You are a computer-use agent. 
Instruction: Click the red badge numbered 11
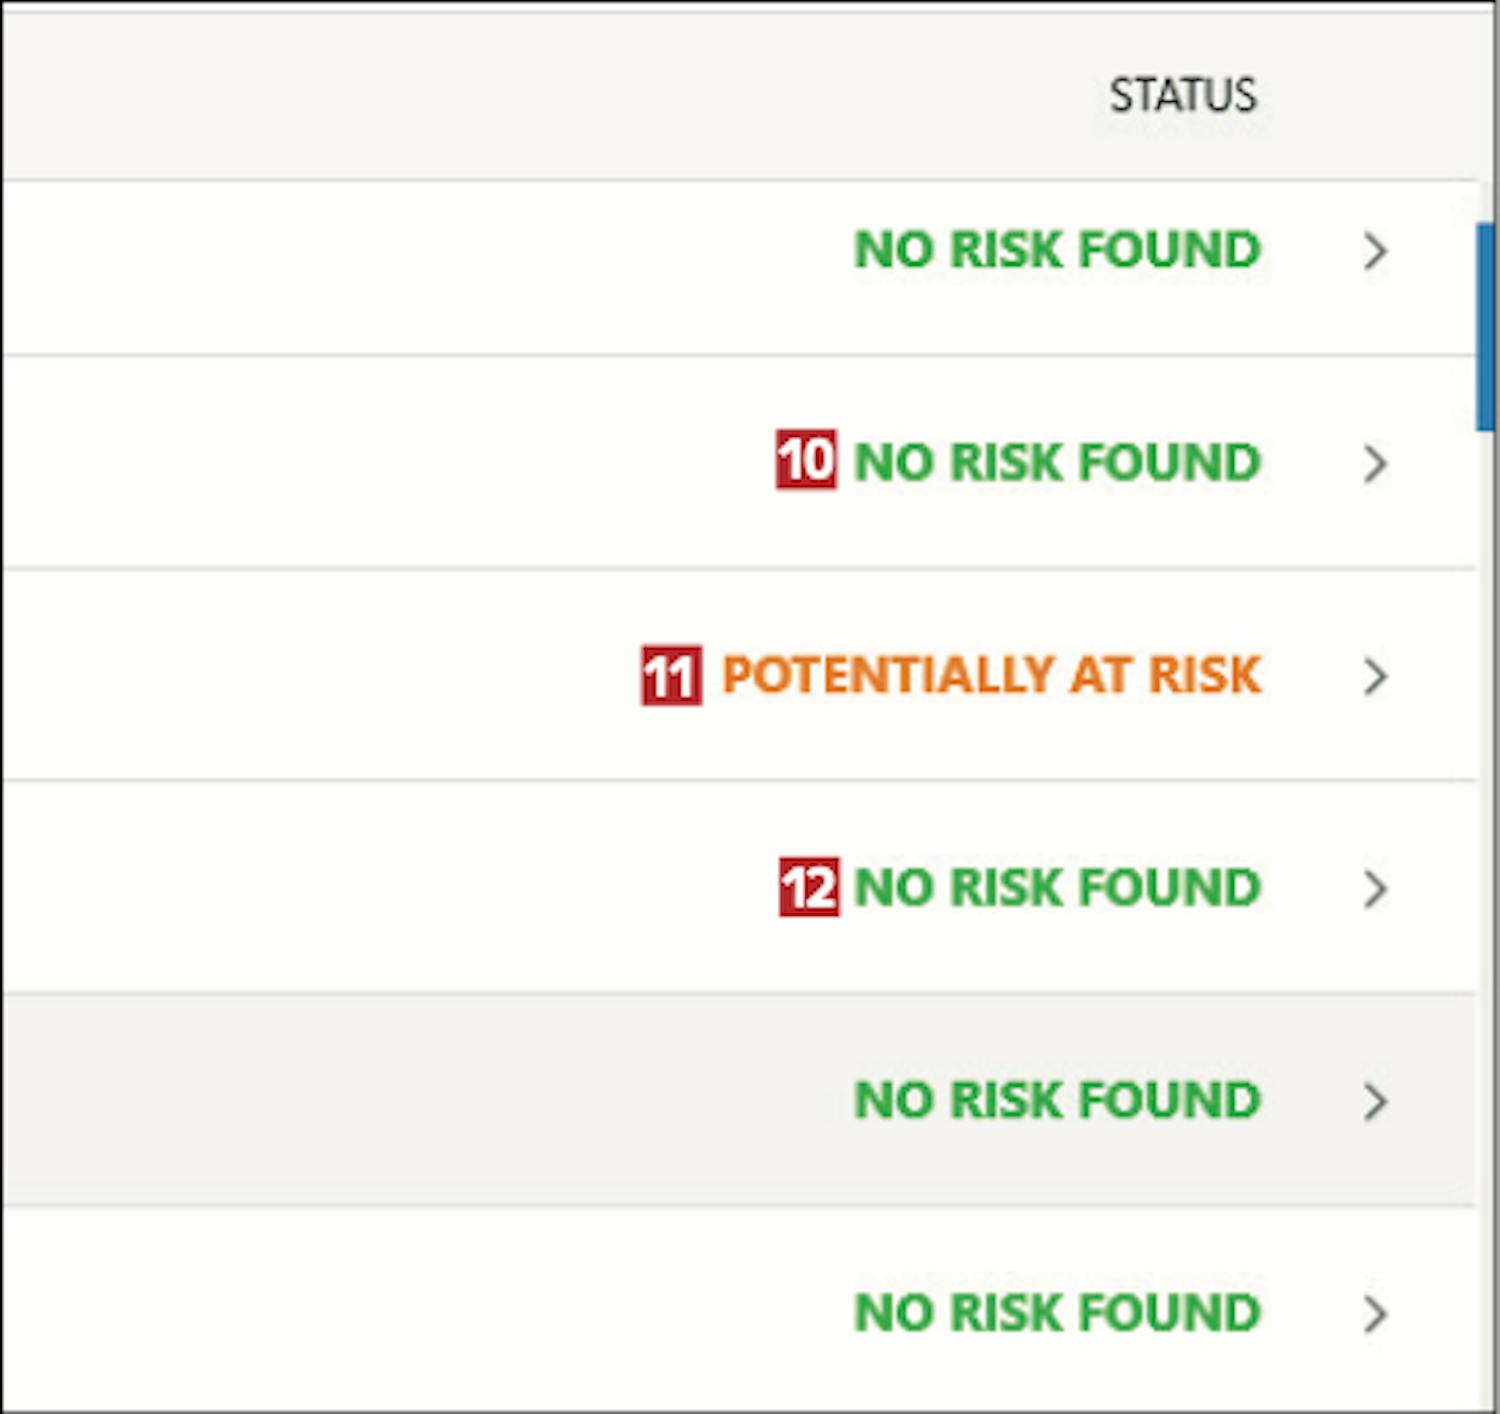coord(671,676)
